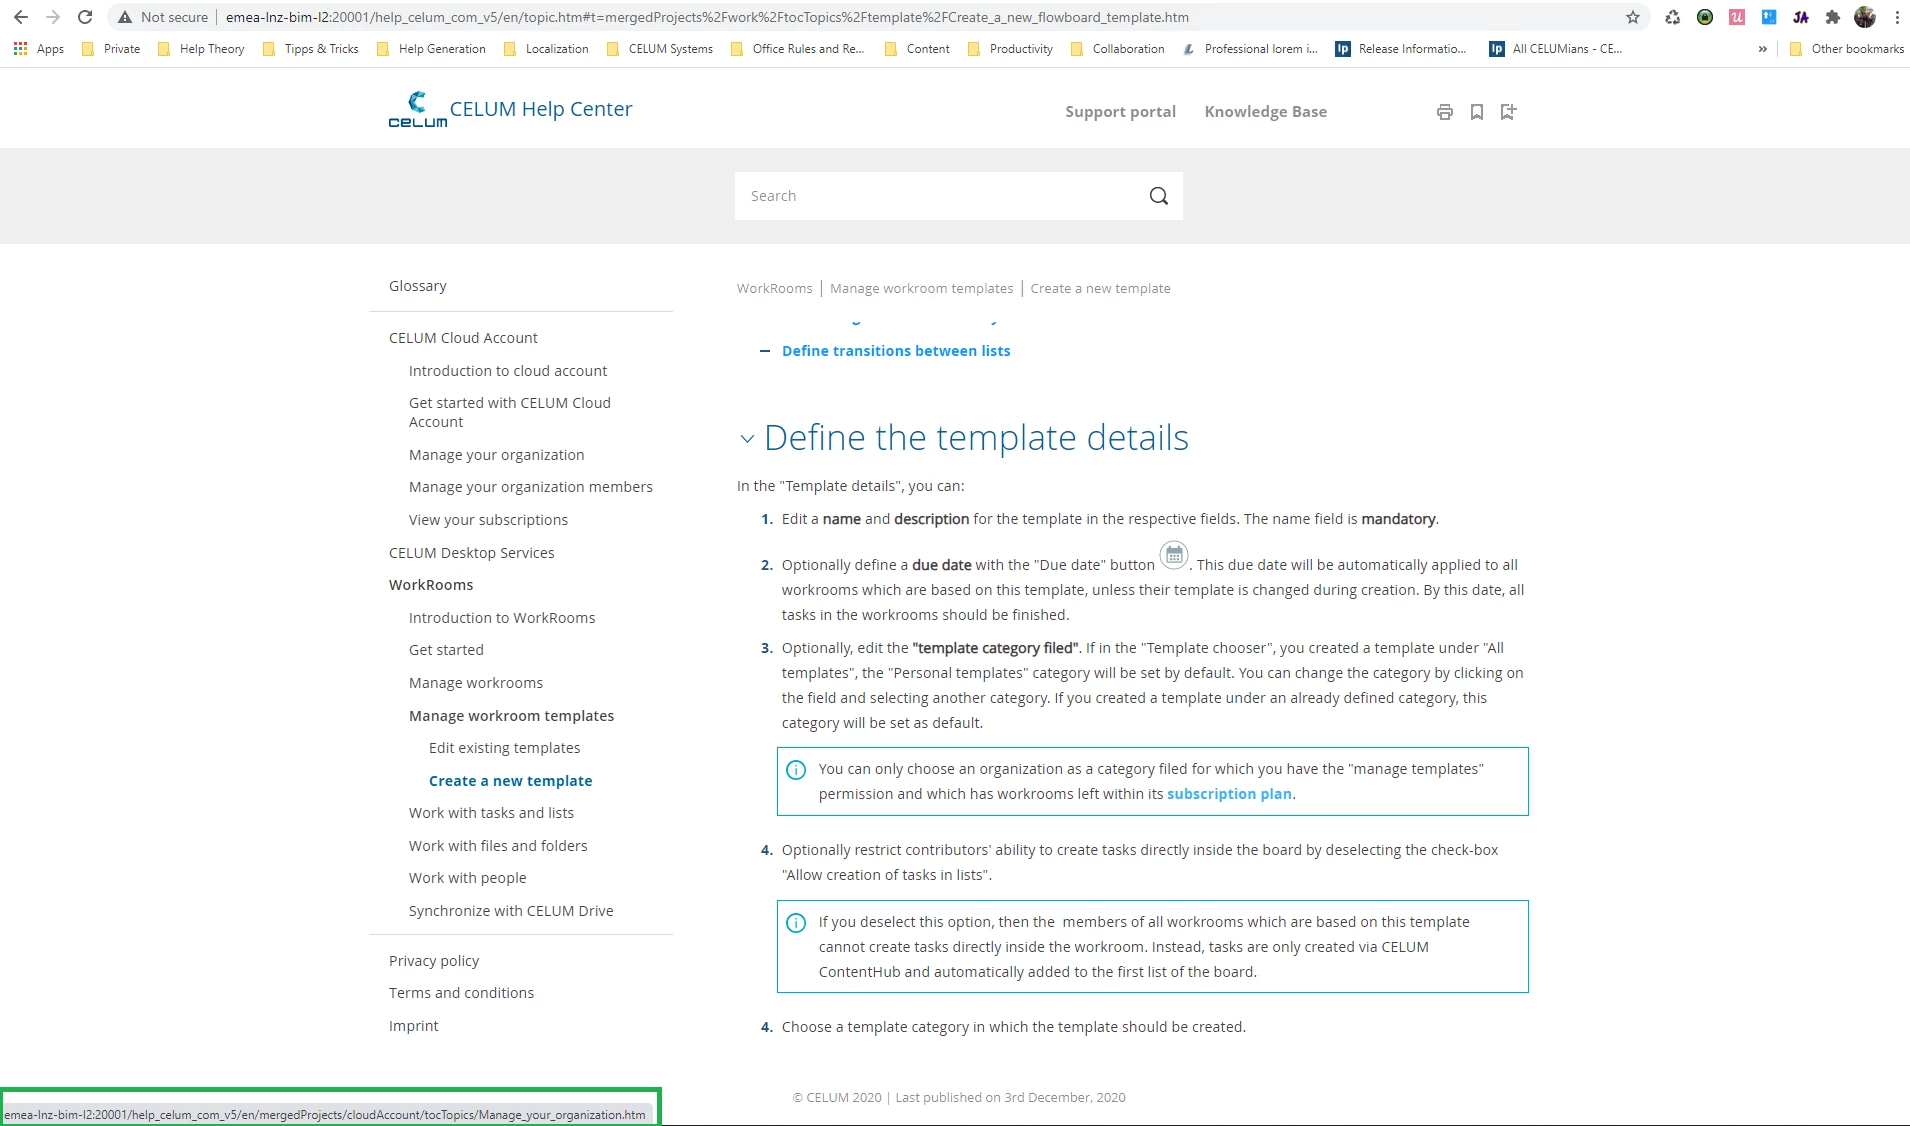Screen dimensions: 1910x1126
Task: Open CELUM Cloud Account in sidebar
Action: [x=463, y=338]
